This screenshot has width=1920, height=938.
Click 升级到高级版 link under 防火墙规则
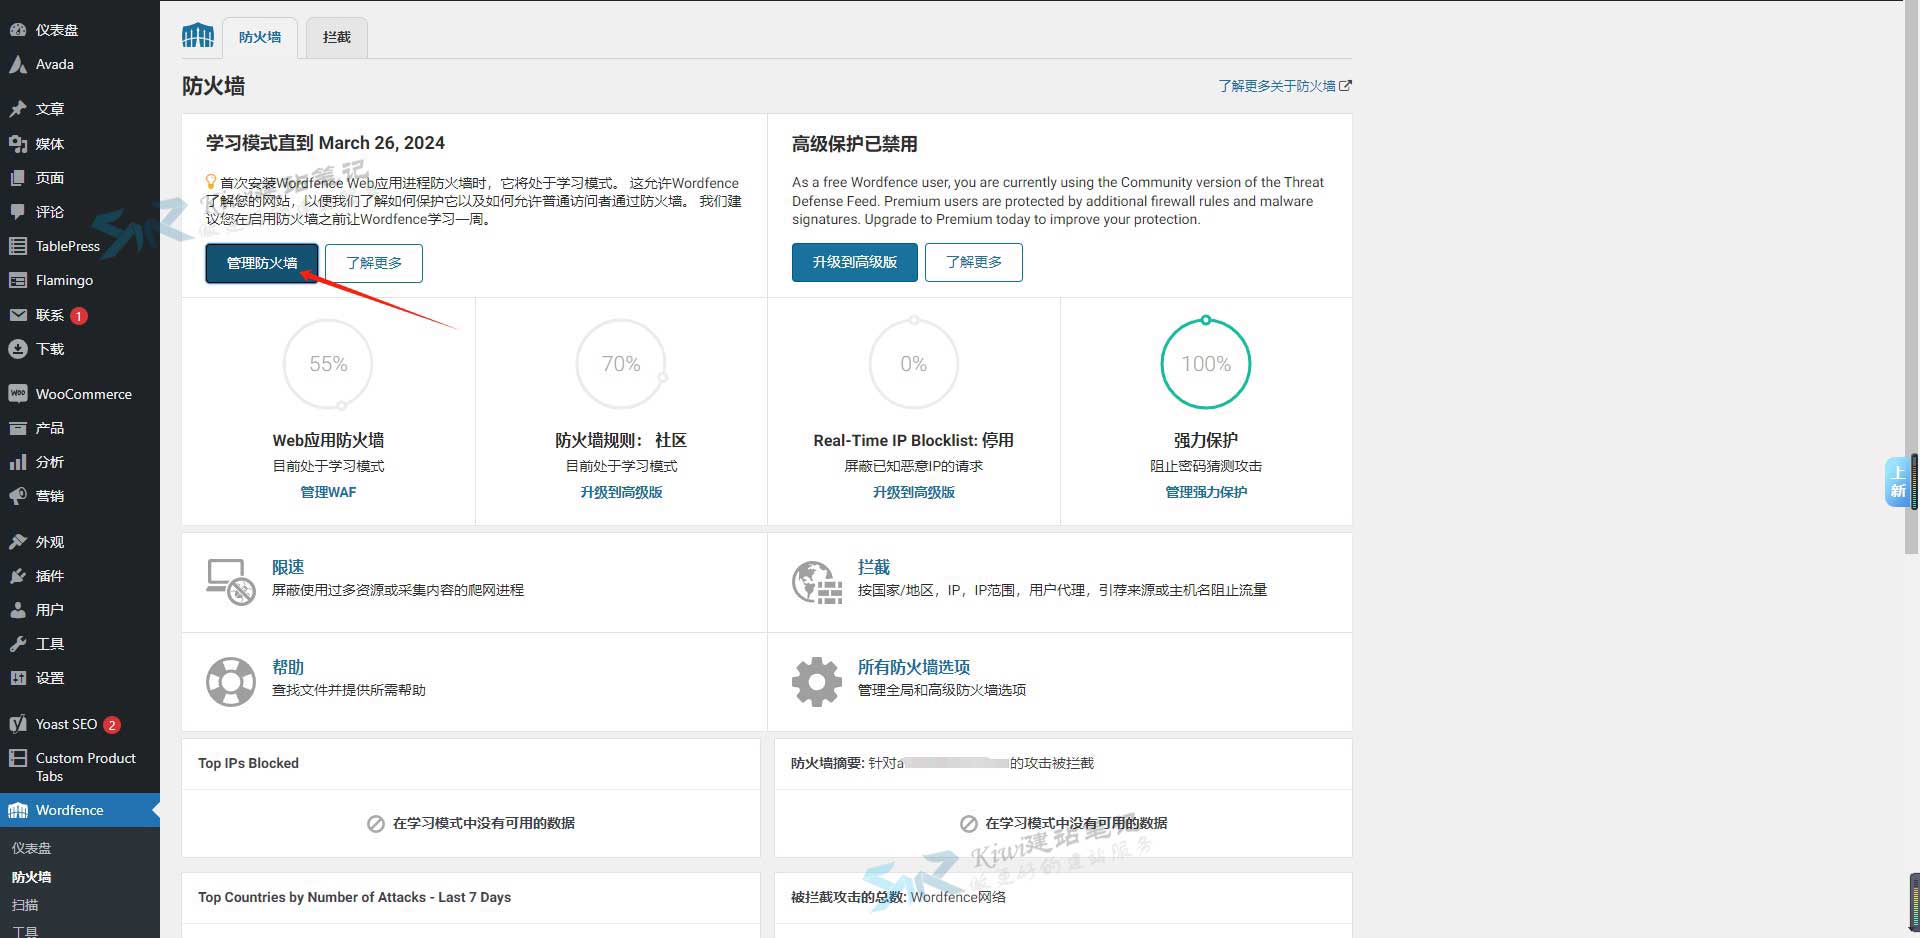621,492
